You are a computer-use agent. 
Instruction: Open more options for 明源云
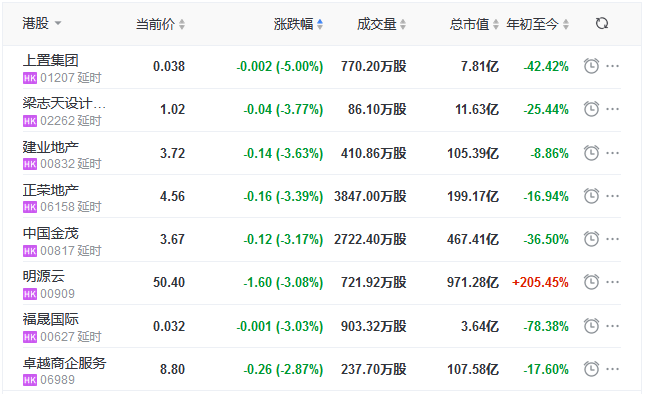(613, 282)
